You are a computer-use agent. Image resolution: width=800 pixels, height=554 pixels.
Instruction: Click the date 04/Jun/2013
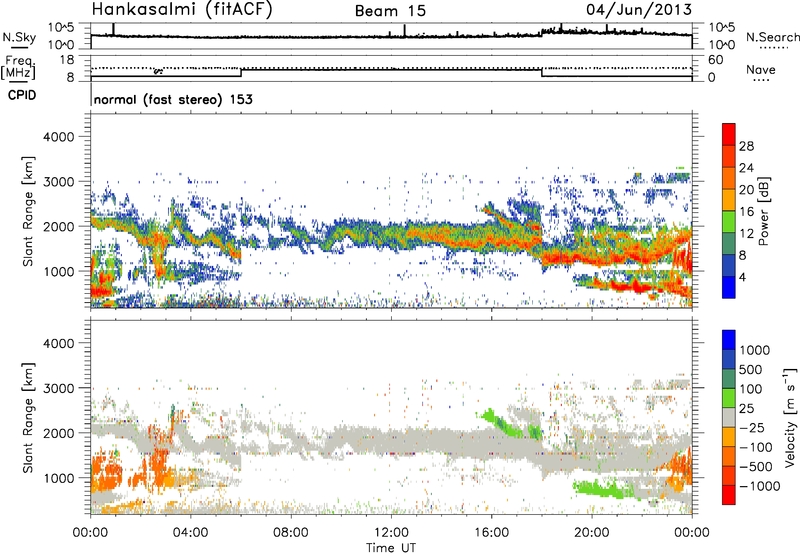click(639, 10)
